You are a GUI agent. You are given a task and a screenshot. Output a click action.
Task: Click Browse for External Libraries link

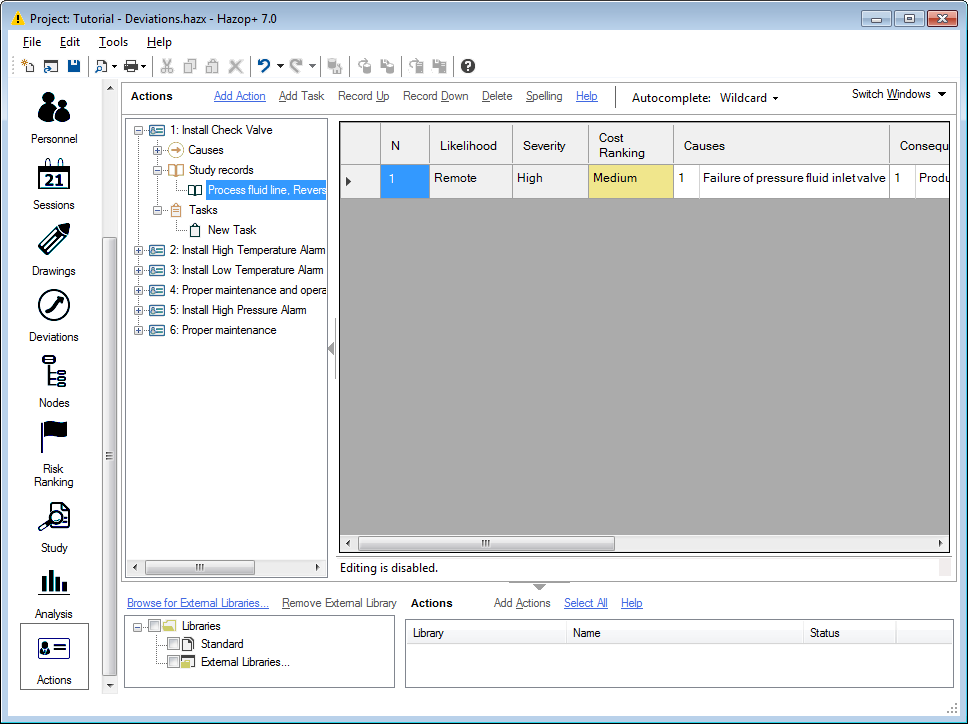(198, 603)
